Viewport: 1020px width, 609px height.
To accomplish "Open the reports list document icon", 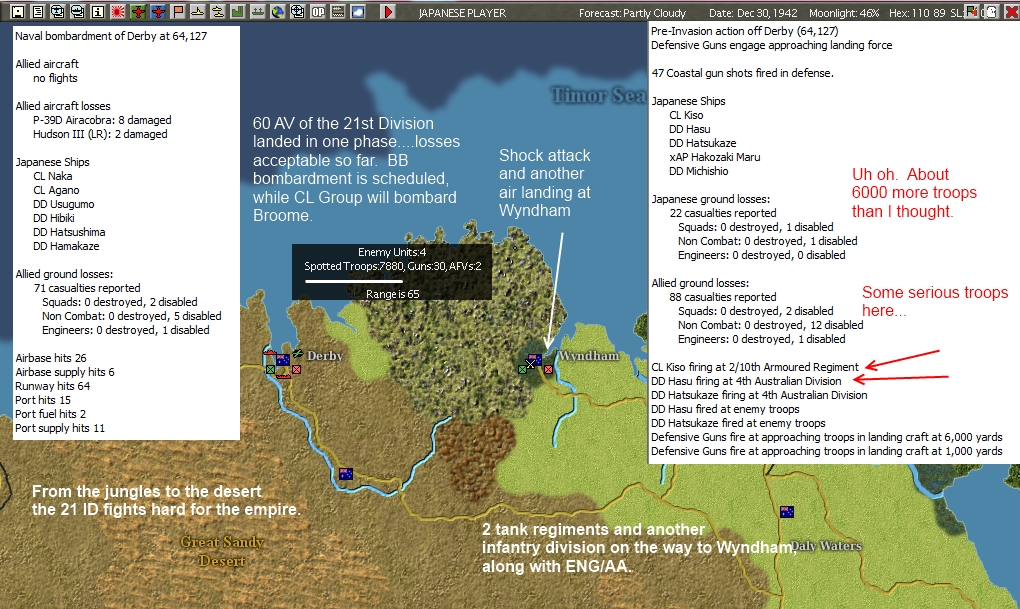I will [x=38, y=12].
